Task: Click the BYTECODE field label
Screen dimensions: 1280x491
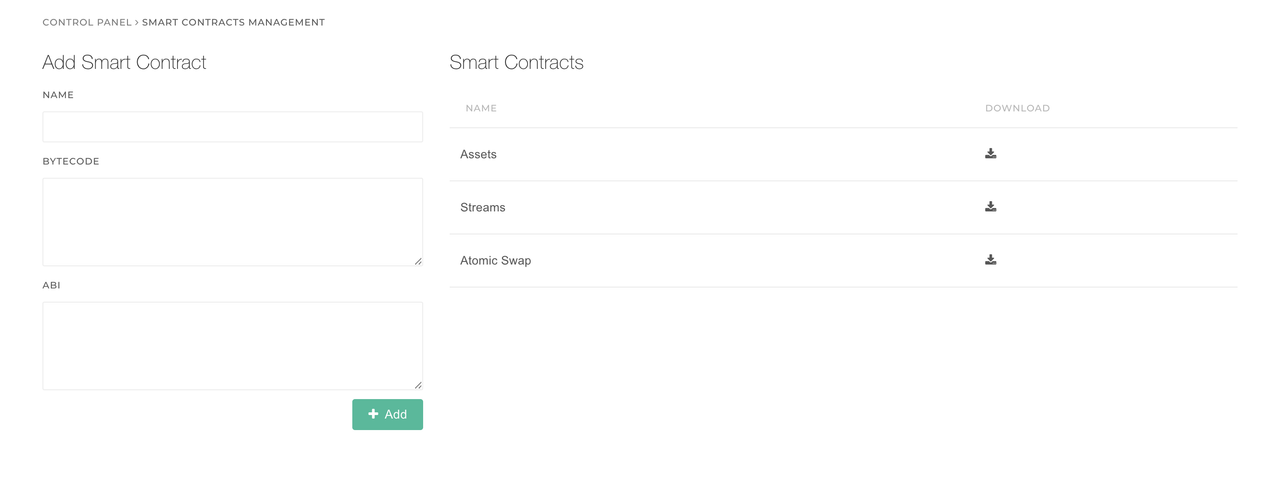Action: click(71, 161)
